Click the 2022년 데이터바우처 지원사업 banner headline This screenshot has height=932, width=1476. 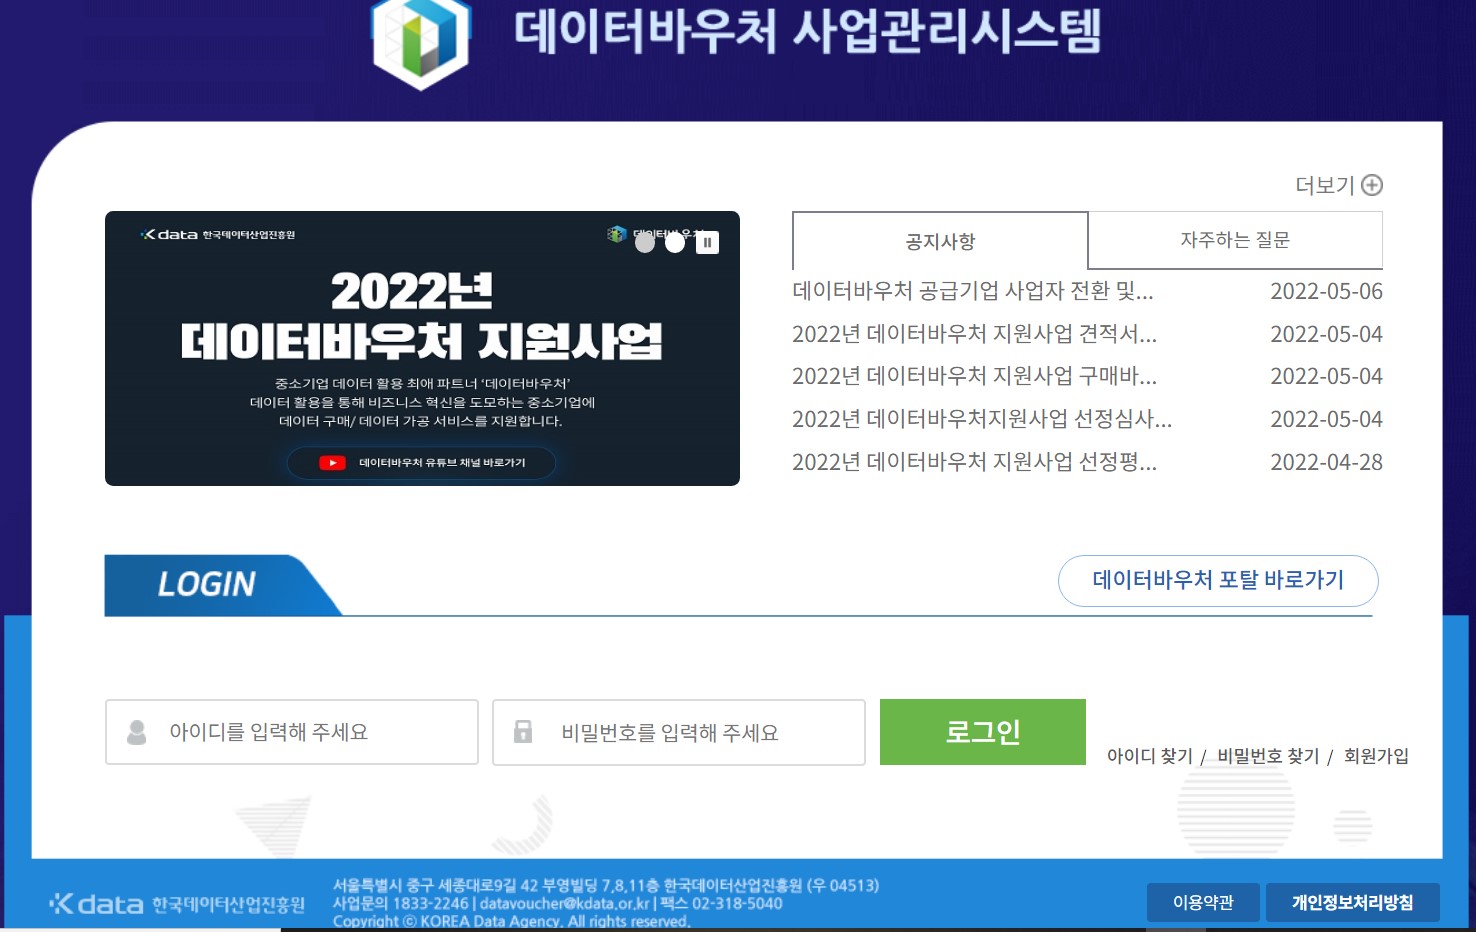coord(421,316)
